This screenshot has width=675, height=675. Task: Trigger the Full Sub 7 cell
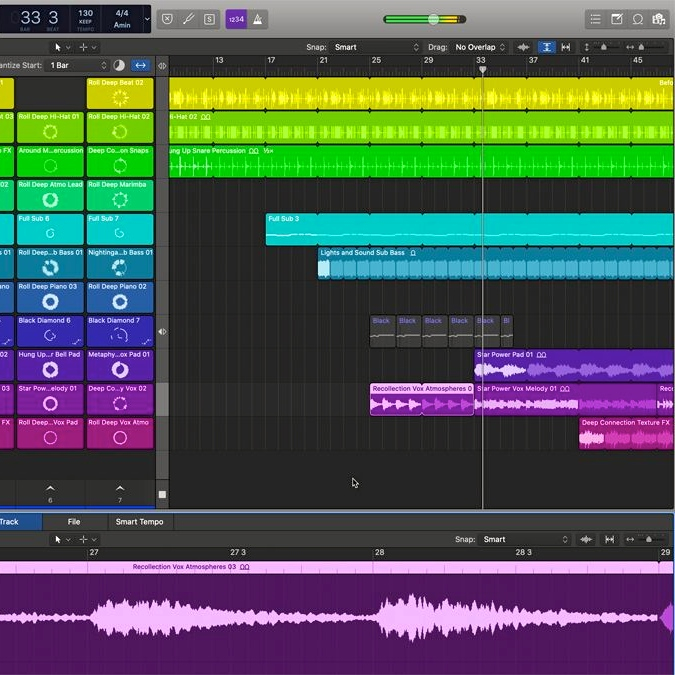(120, 229)
